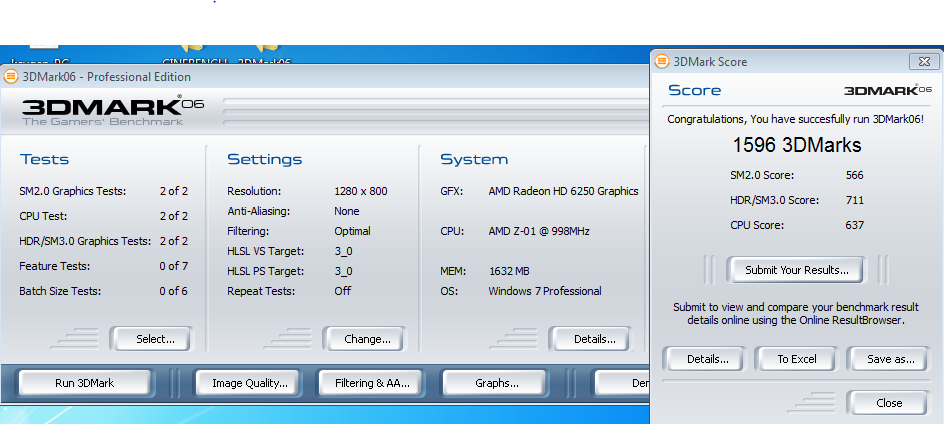This screenshot has height=424, width=944.
Task: Open Filtering & AA... tool
Action: click(x=370, y=383)
